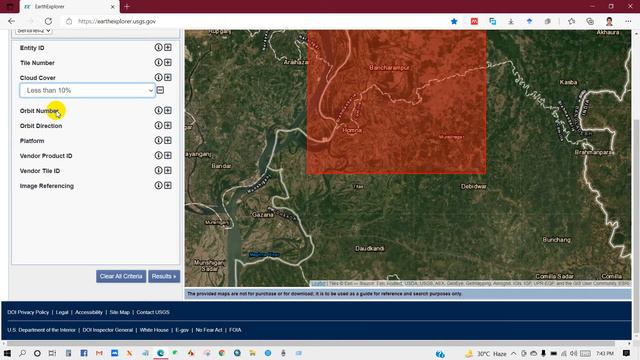Image resolution: width=640 pixels, height=360 pixels.
Task: Expand the Entity ID criterion
Action: [x=168, y=47]
